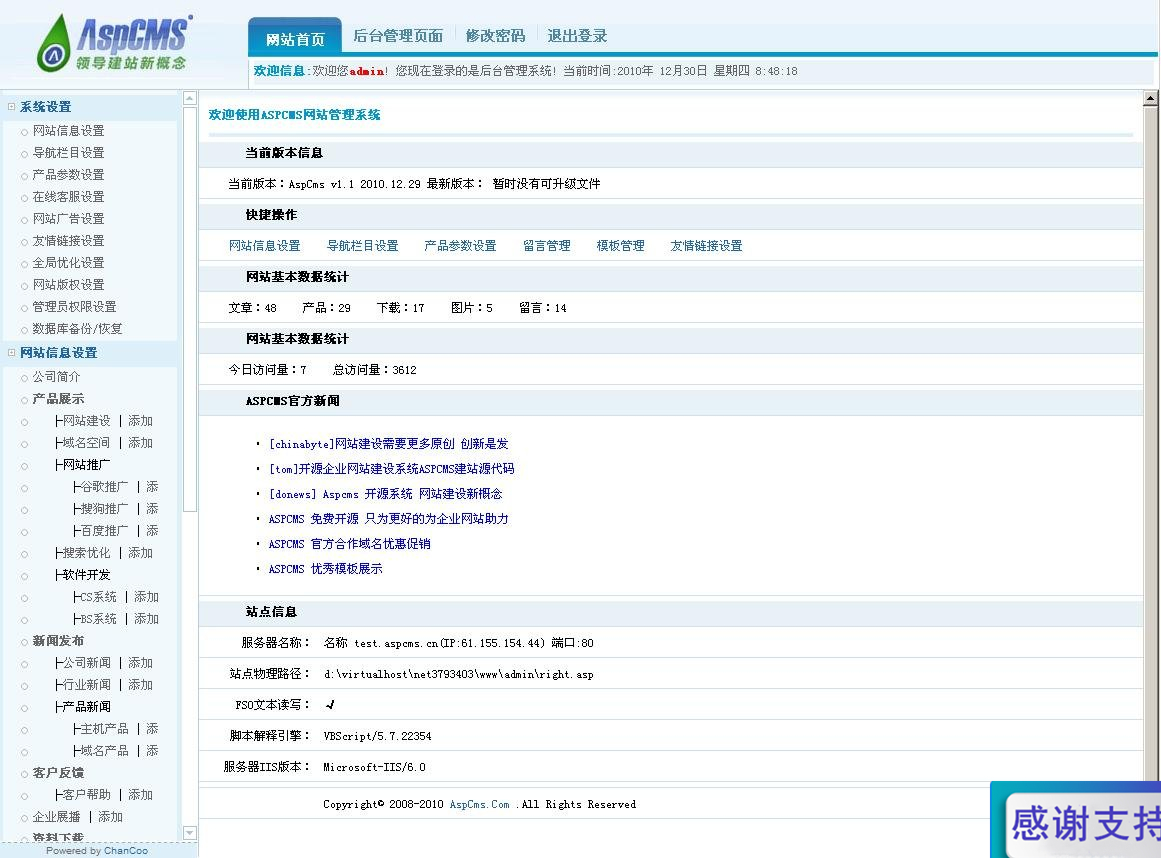Open the 百度推广 sidebar entry
This screenshot has height=858, width=1161.
tap(104, 531)
